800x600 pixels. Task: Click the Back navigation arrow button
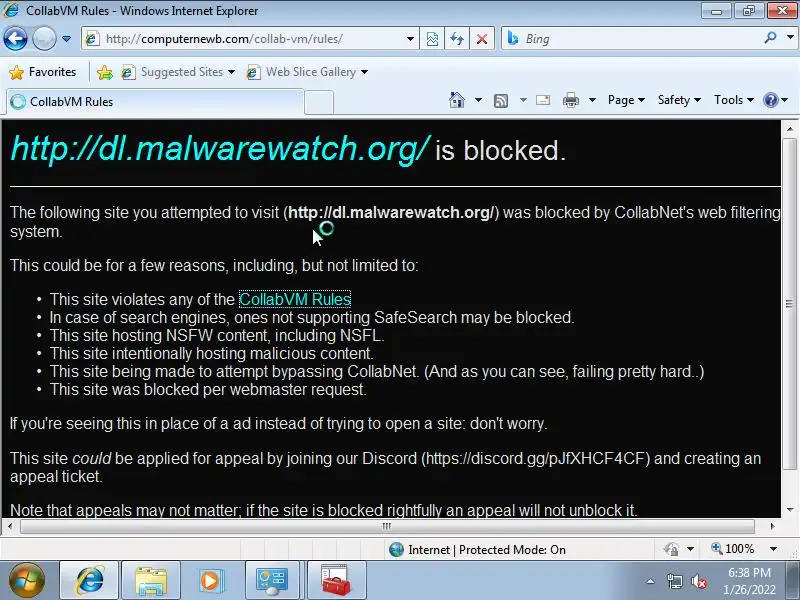[x=15, y=39]
